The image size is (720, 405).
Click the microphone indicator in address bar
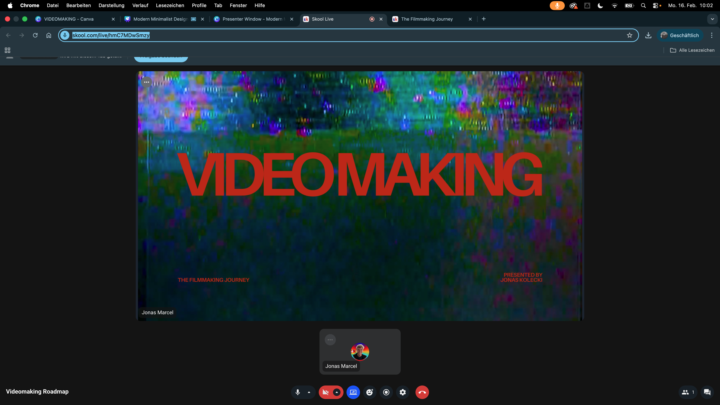[65, 35]
